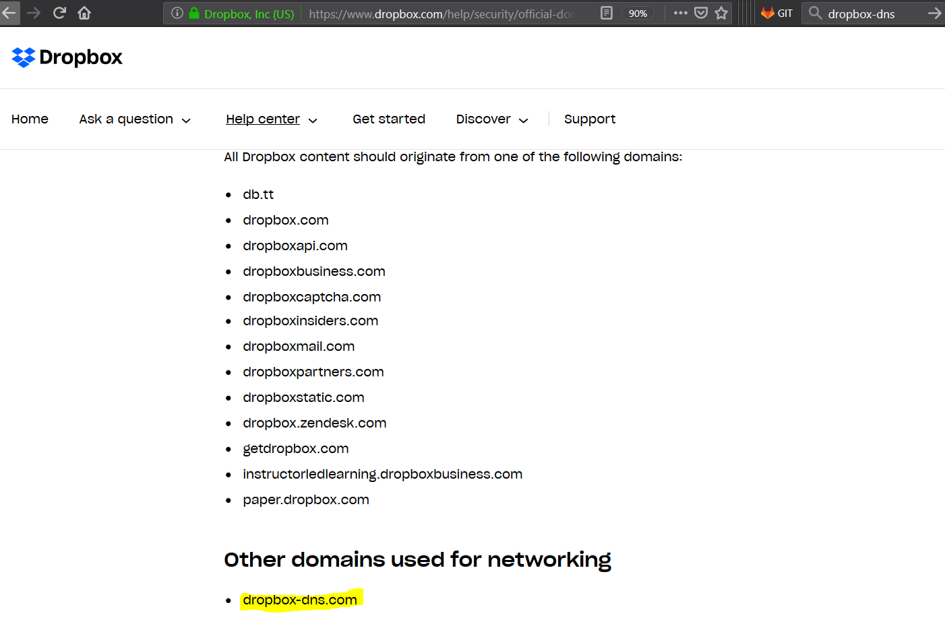
Task: Reload the page with the refresh icon
Action: (x=59, y=13)
